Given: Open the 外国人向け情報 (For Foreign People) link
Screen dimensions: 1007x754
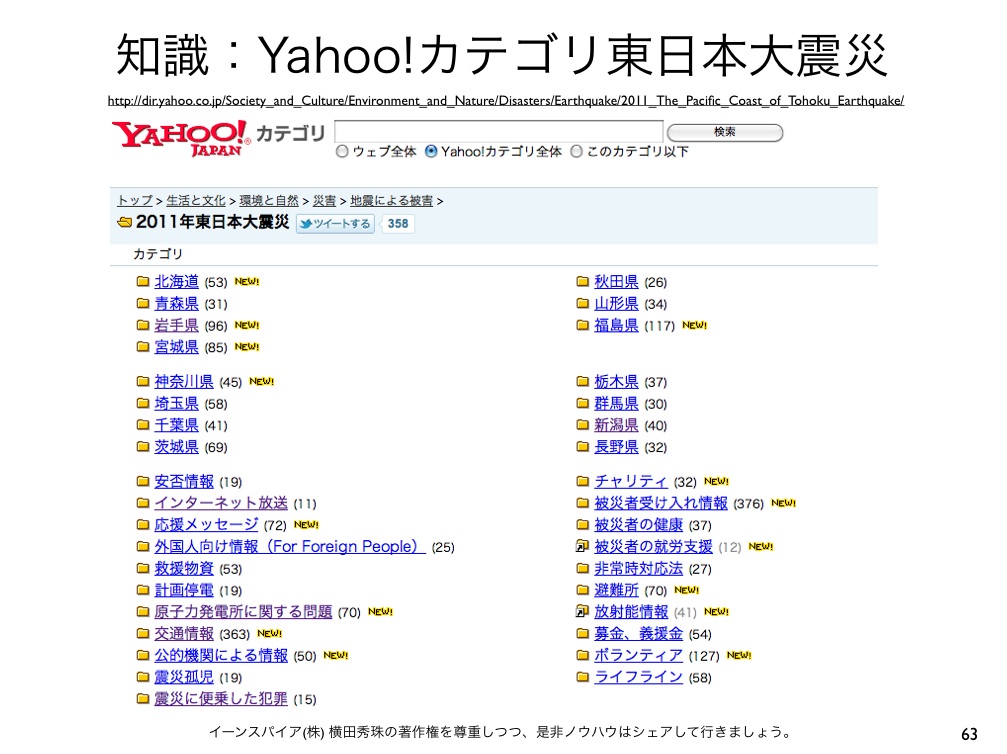Looking at the screenshot, I should [x=290, y=547].
